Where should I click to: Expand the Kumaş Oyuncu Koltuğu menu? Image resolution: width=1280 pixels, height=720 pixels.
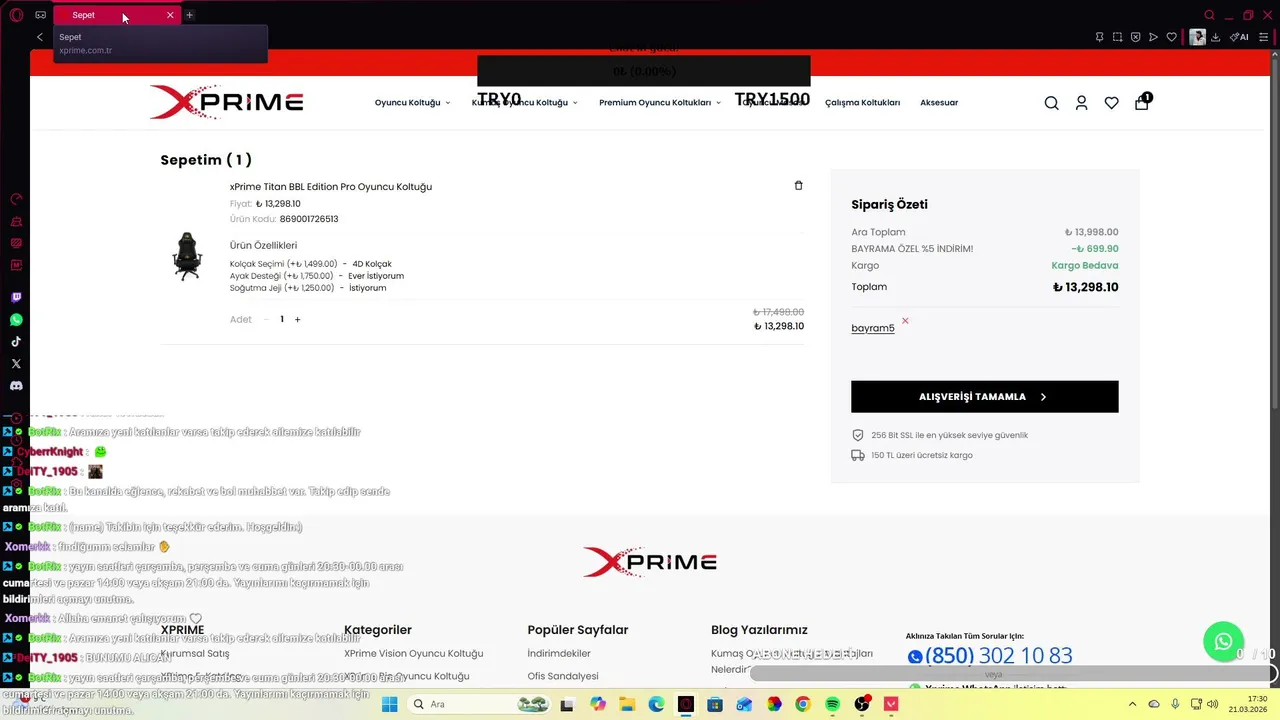[x=524, y=103]
